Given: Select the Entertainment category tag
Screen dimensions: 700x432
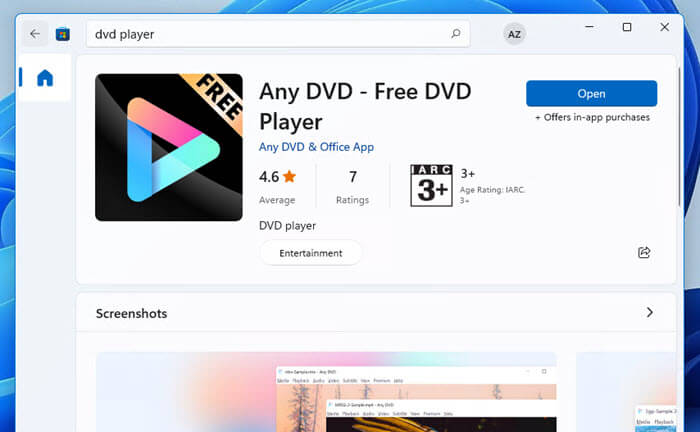Looking at the screenshot, I should coord(311,253).
